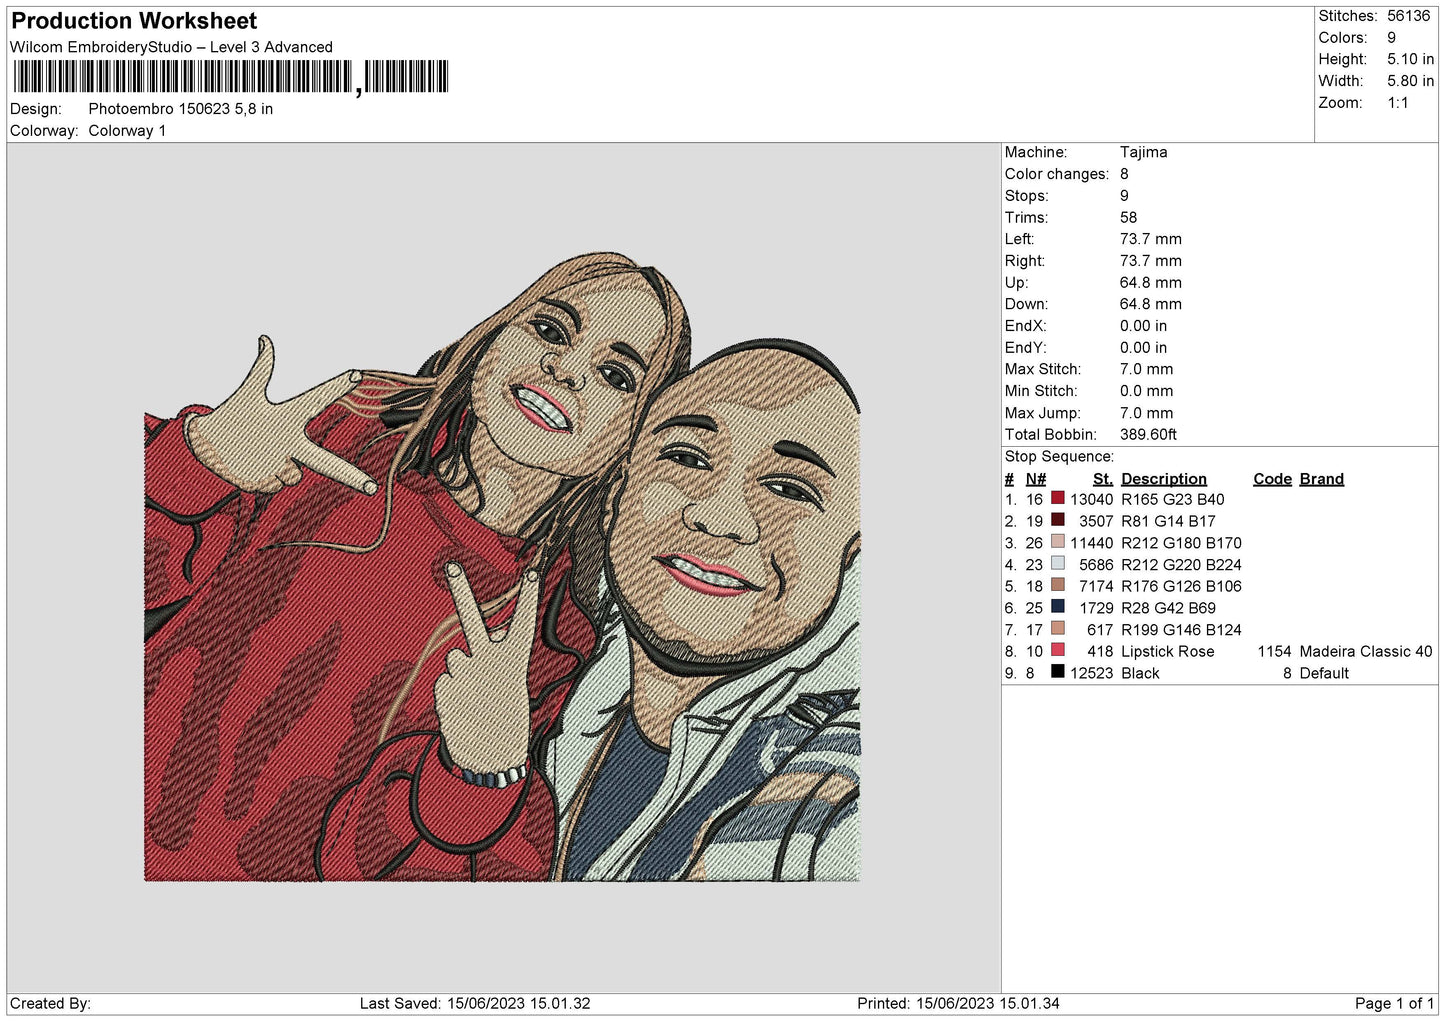Click 'Last Saved: 15/06/2023 15.01.32' footer
The image size is (1445, 1021).
[x=475, y=1004]
